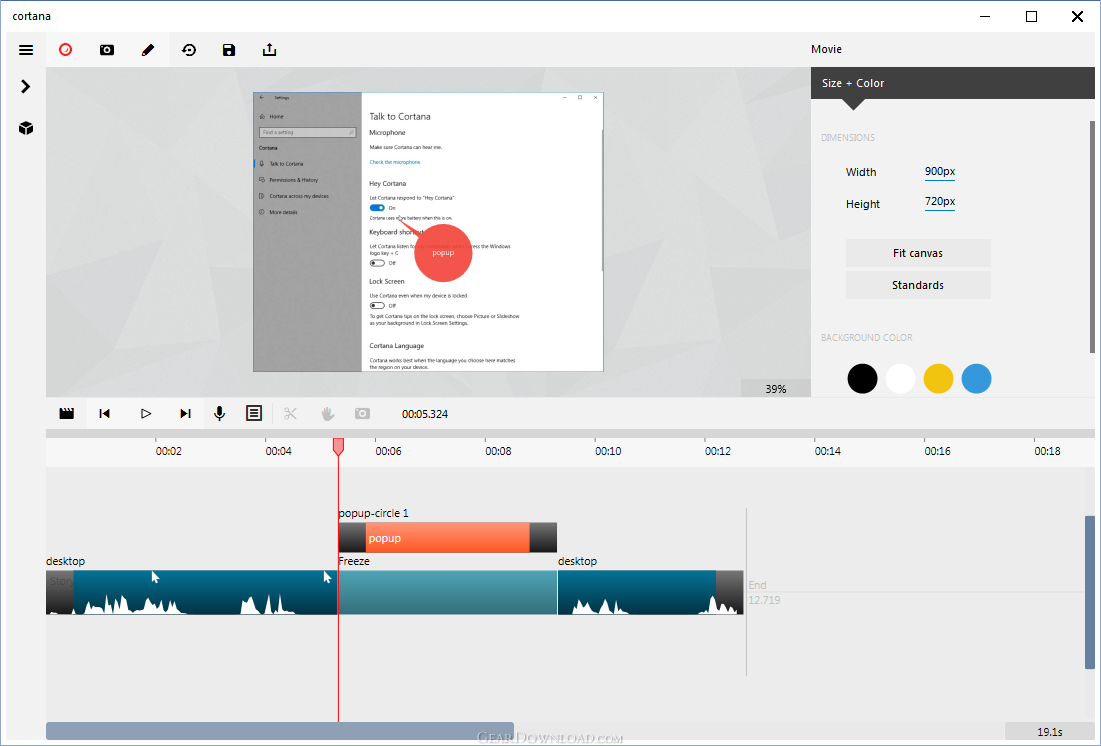Minimize the cortana window
Viewport: 1101px width, 746px height.
(x=985, y=16)
